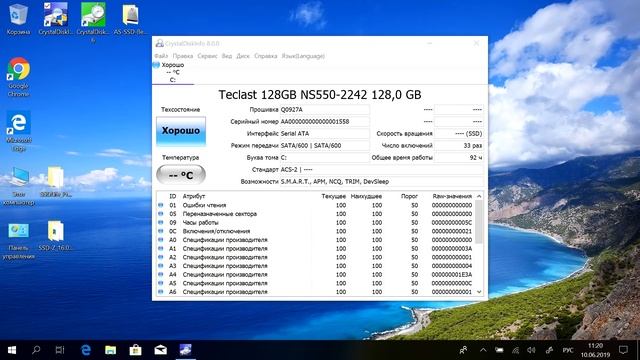Open the Файл menu
Image resolution: width=640 pixels, height=360 pixels.
[161, 56]
